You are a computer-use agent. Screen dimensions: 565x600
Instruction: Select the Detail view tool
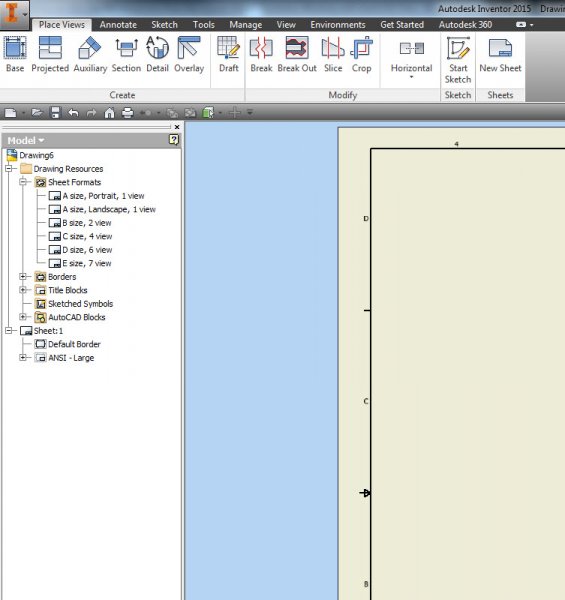click(157, 54)
